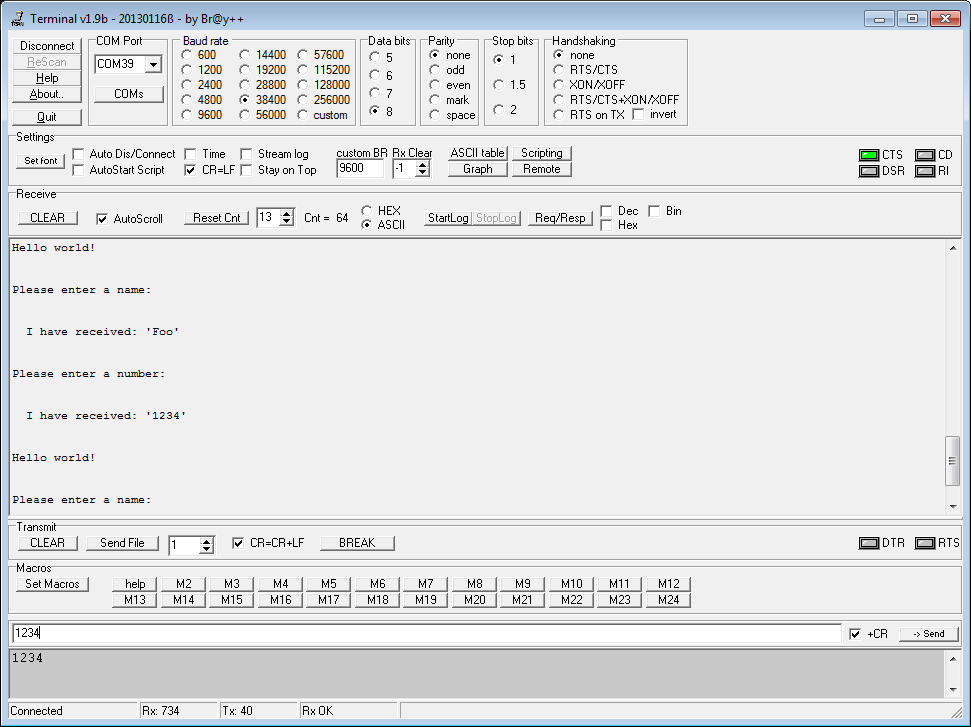The height and width of the screenshot is (727, 971).
Task: Click the custom BR input field
Action: click(x=360, y=168)
